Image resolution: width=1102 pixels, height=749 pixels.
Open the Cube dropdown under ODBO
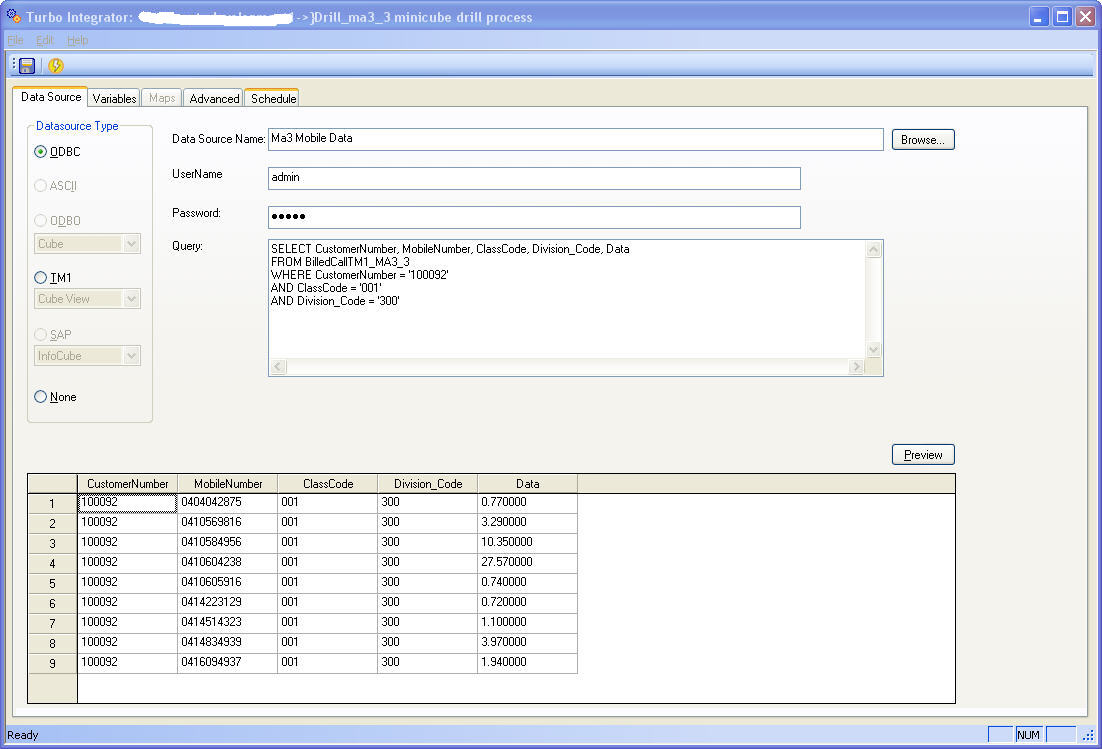click(131, 244)
